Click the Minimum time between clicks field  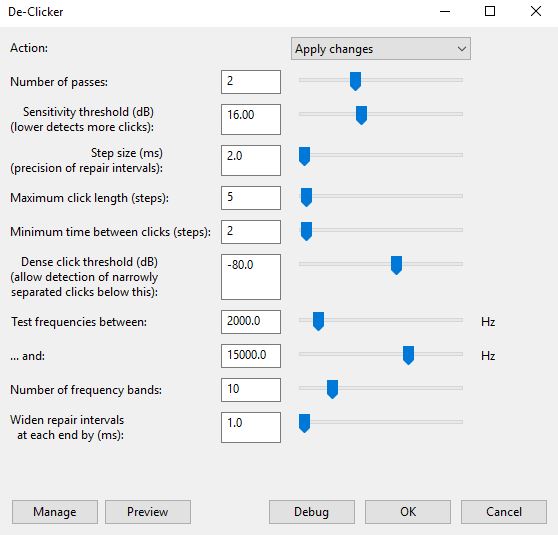coord(251,232)
